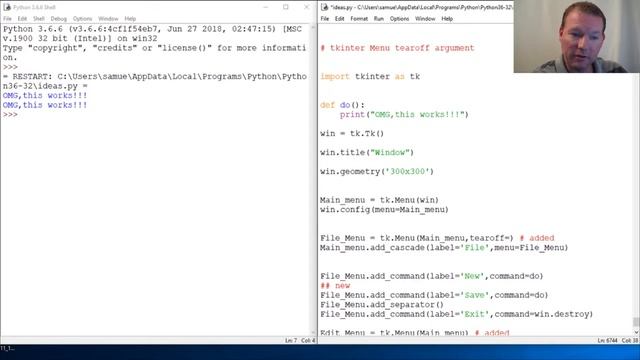The image size is (640, 360).
Task: Minimize the Python Shell window
Action: (x=266, y=7)
